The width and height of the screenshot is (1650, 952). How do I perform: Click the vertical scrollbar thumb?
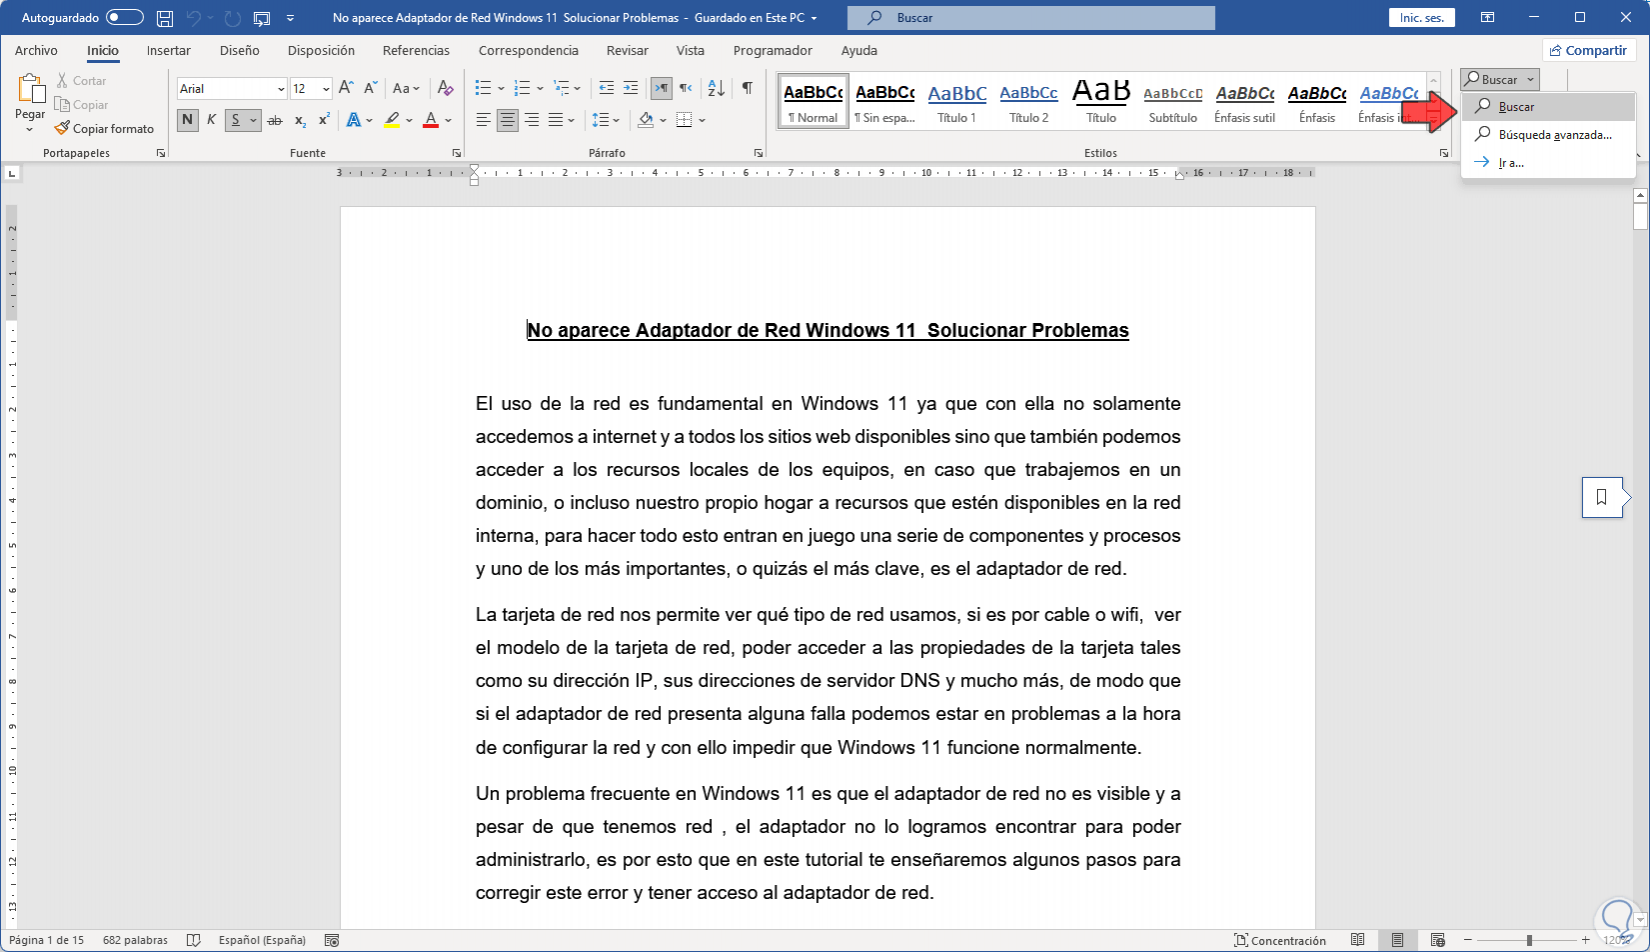click(1640, 217)
